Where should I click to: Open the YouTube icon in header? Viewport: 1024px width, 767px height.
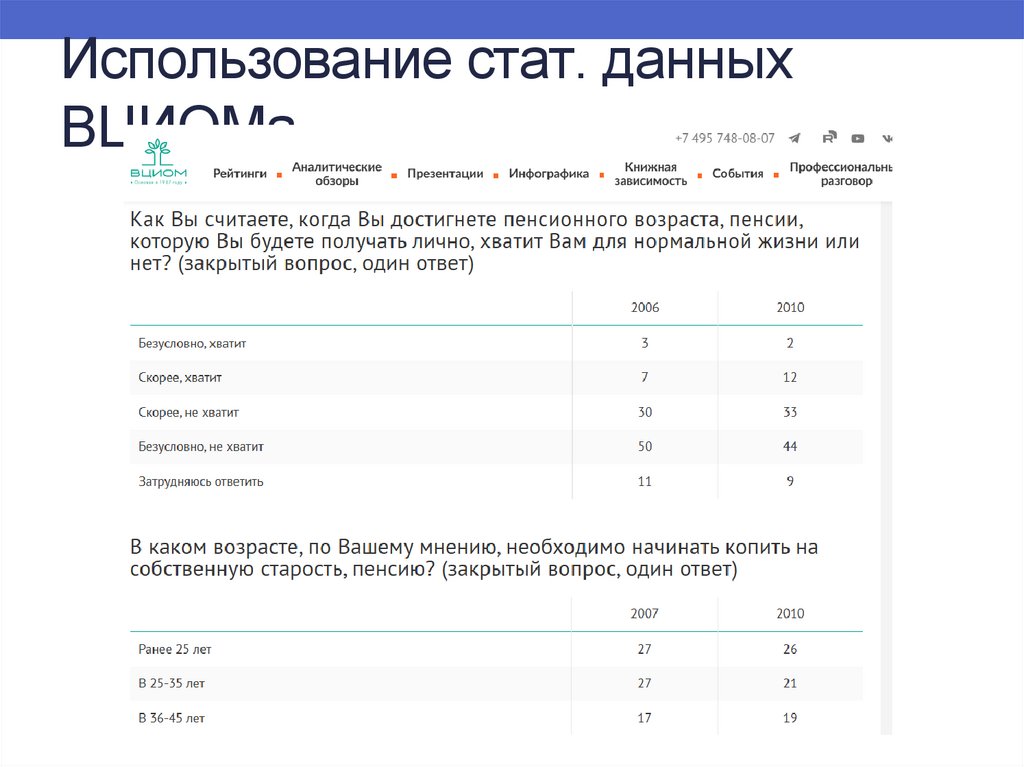pyautogui.click(x=858, y=139)
